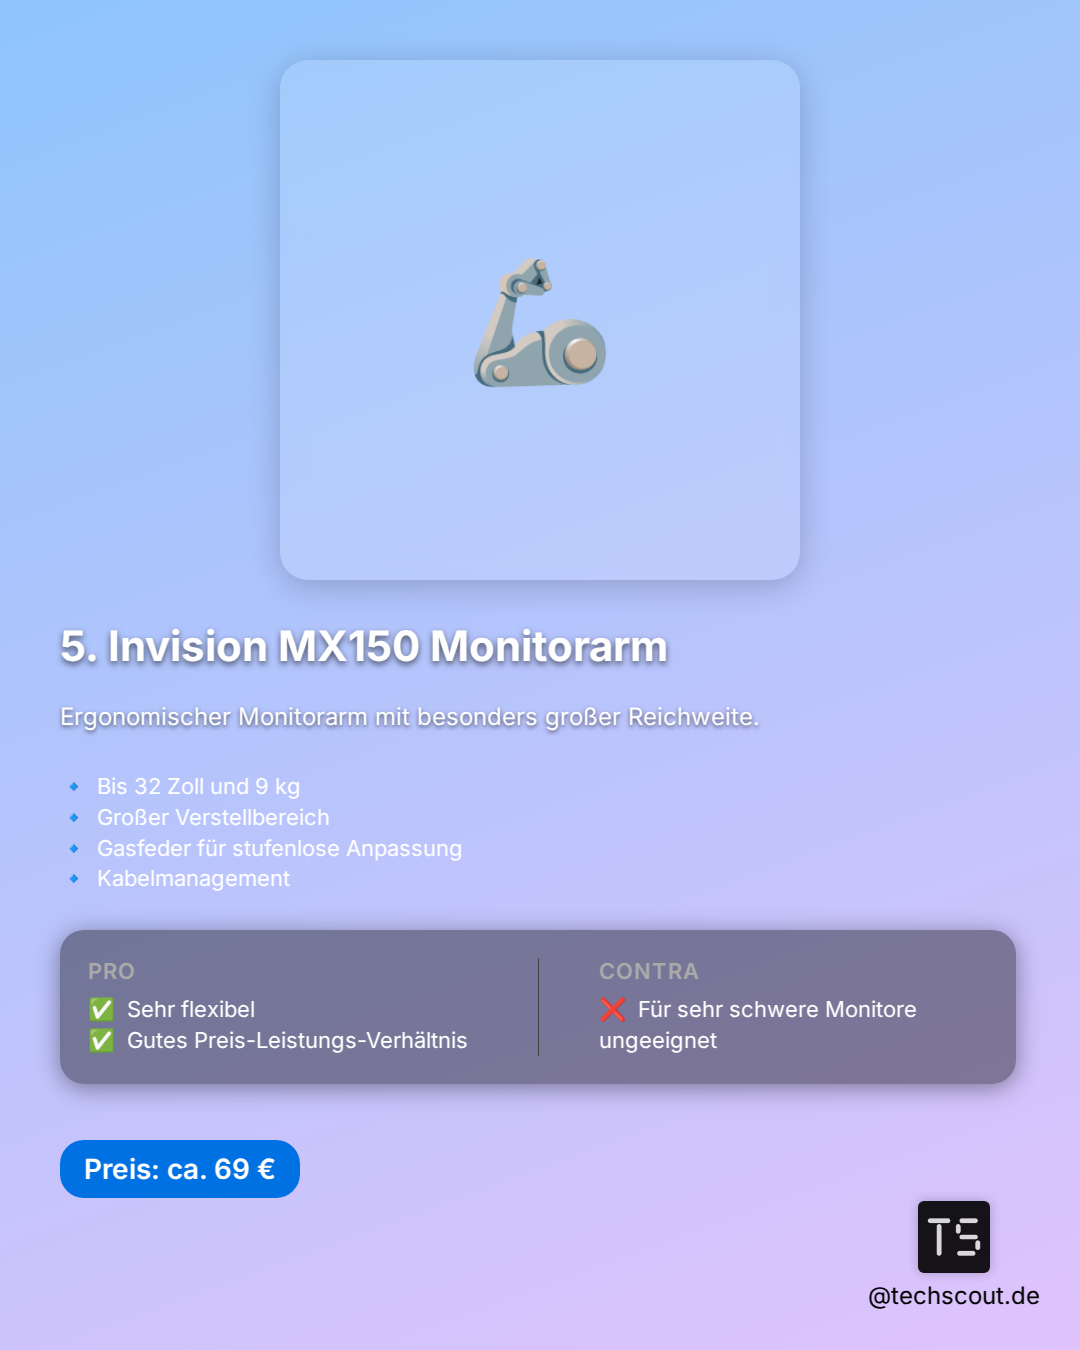1080x1350 pixels.
Task: Click the green checkmark beside Gutes Preis-Leistungs-Verhältnis
Action: point(102,1040)
